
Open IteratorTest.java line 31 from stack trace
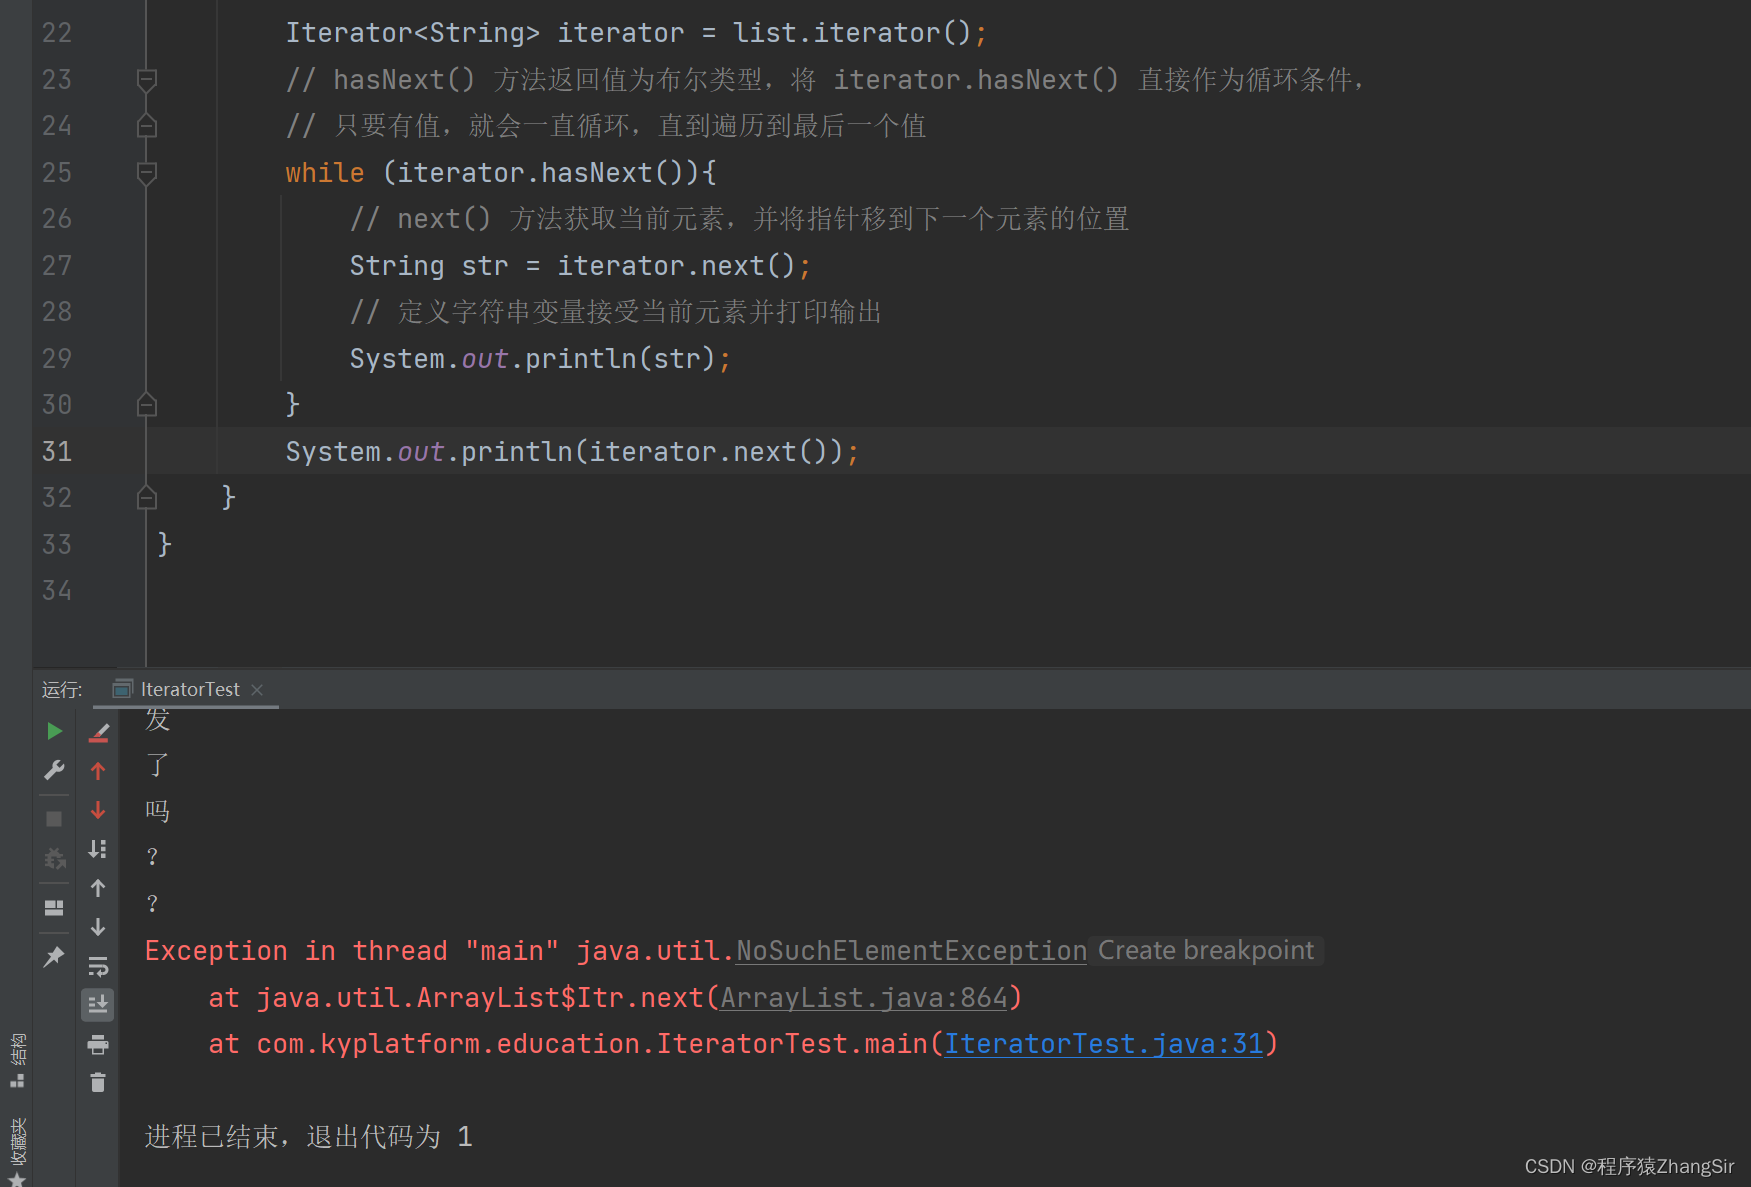coord(1104,1043)
